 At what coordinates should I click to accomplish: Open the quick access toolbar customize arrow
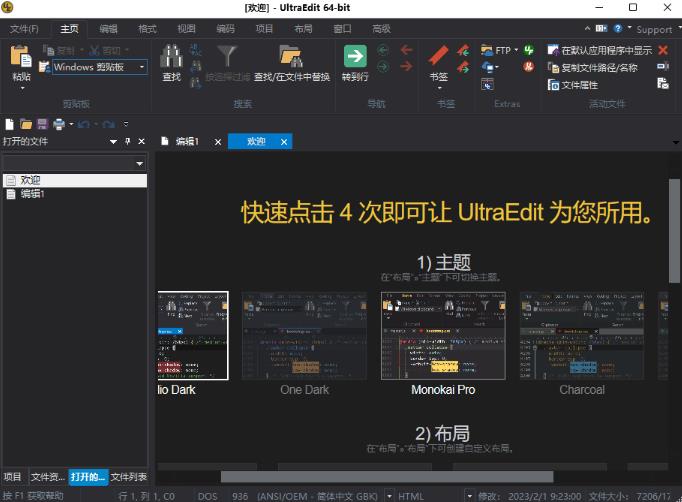126,124
